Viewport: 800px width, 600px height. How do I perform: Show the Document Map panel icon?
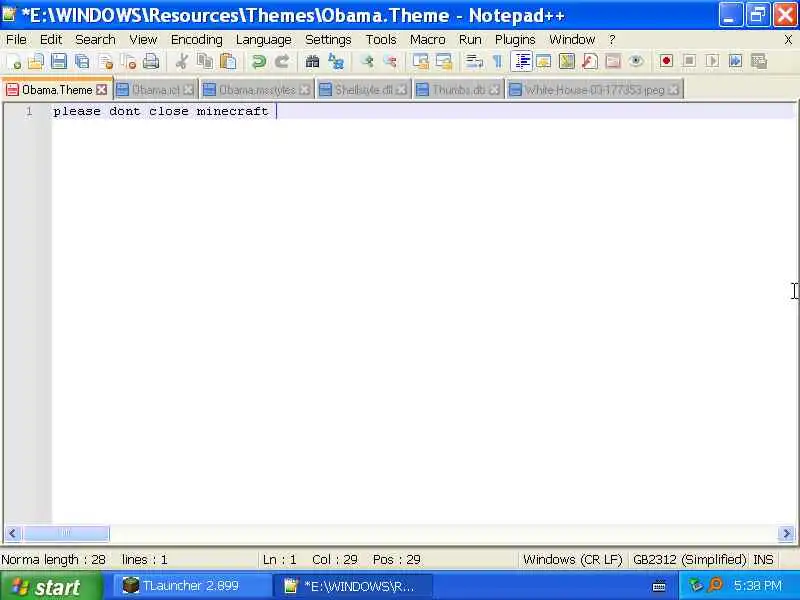point(566,62)
